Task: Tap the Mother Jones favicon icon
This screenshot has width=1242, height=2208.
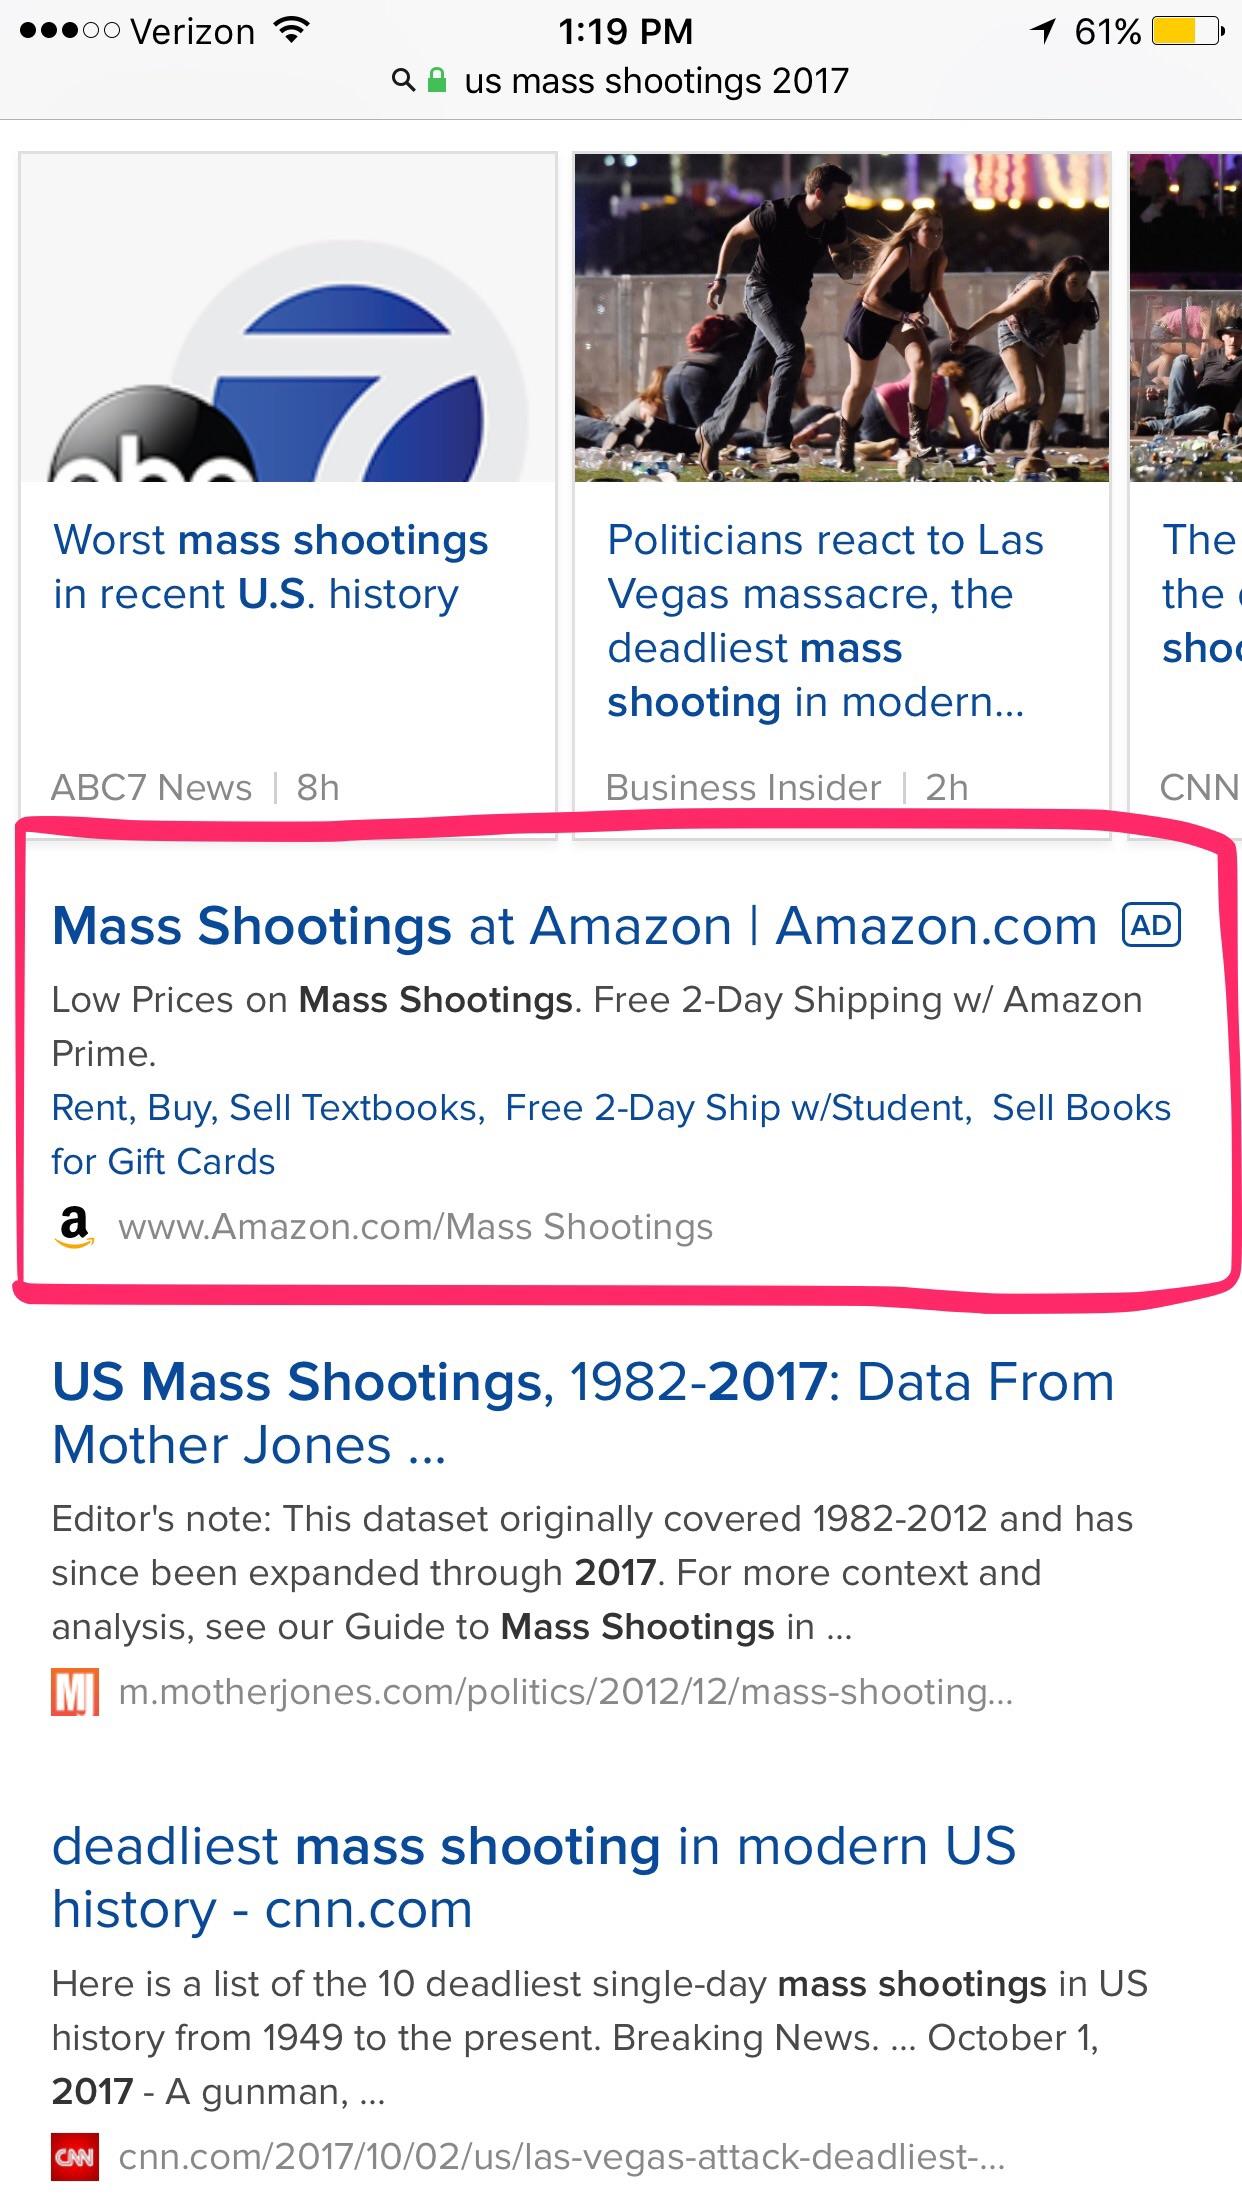Action: click(75, 1692)
